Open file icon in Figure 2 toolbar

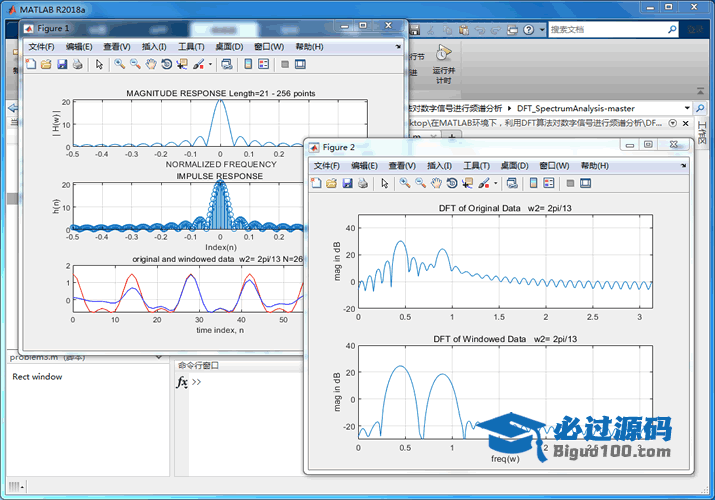(332, 183)
